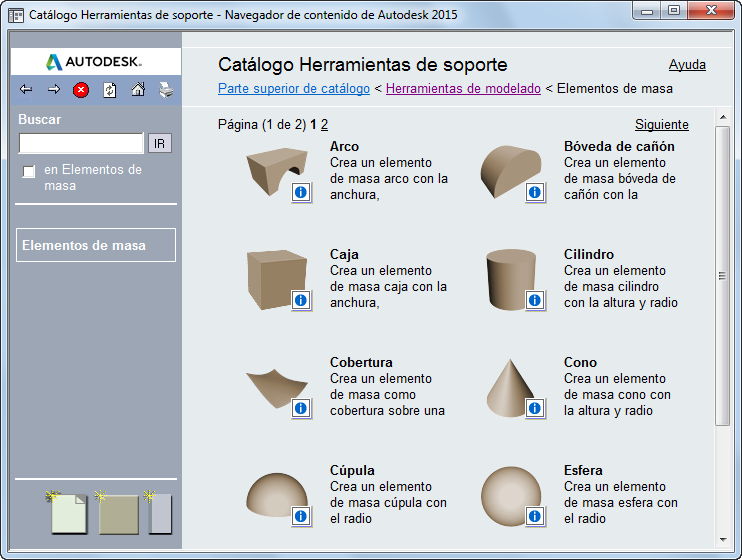This screenshot has width=742, height=560.
Task: Click the Siguiente next page link
Action: [662, 124]
